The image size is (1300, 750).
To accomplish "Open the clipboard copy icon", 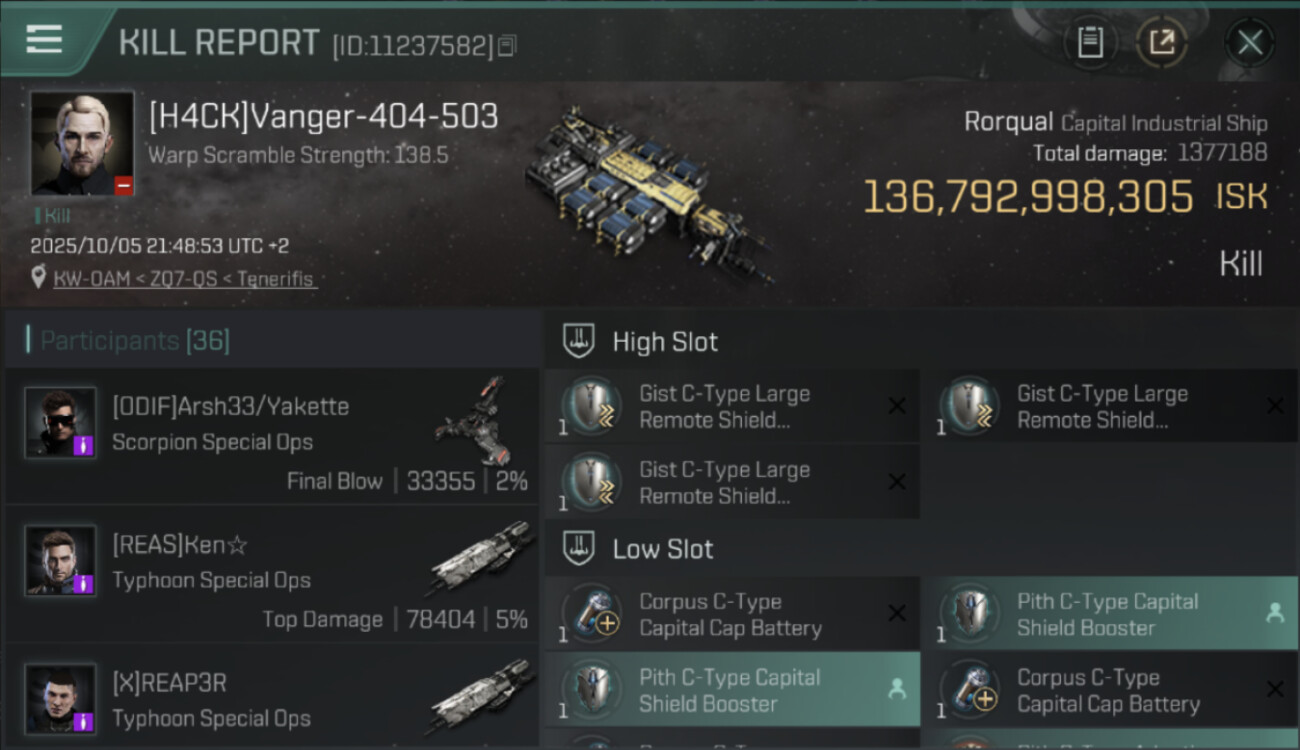I will tap(1090, 42).
